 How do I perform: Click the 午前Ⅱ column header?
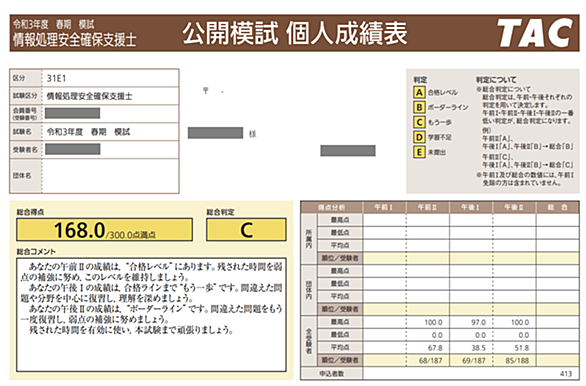427,207
